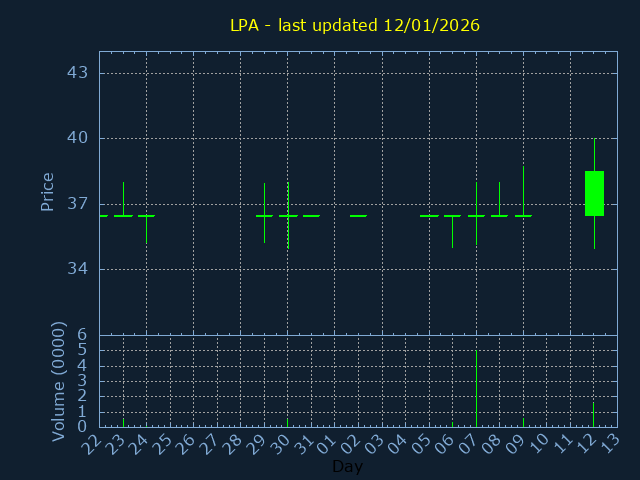The image size is (640, 480).
Task: Click the green candlestick body on day 12
Action: pyautogui.click(x=594, y=193)
